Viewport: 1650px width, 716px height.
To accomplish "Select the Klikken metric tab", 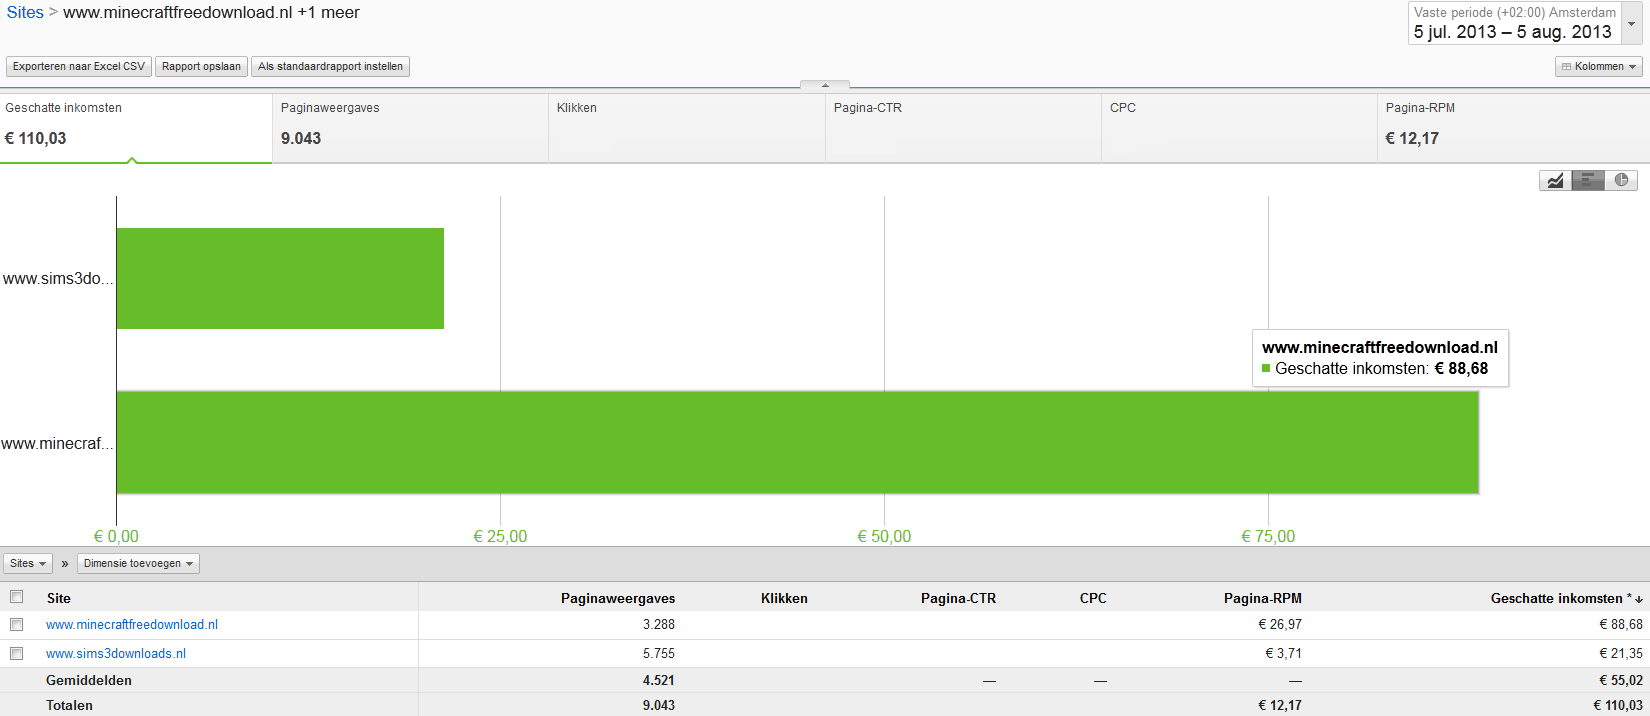I will click(687, 128).
